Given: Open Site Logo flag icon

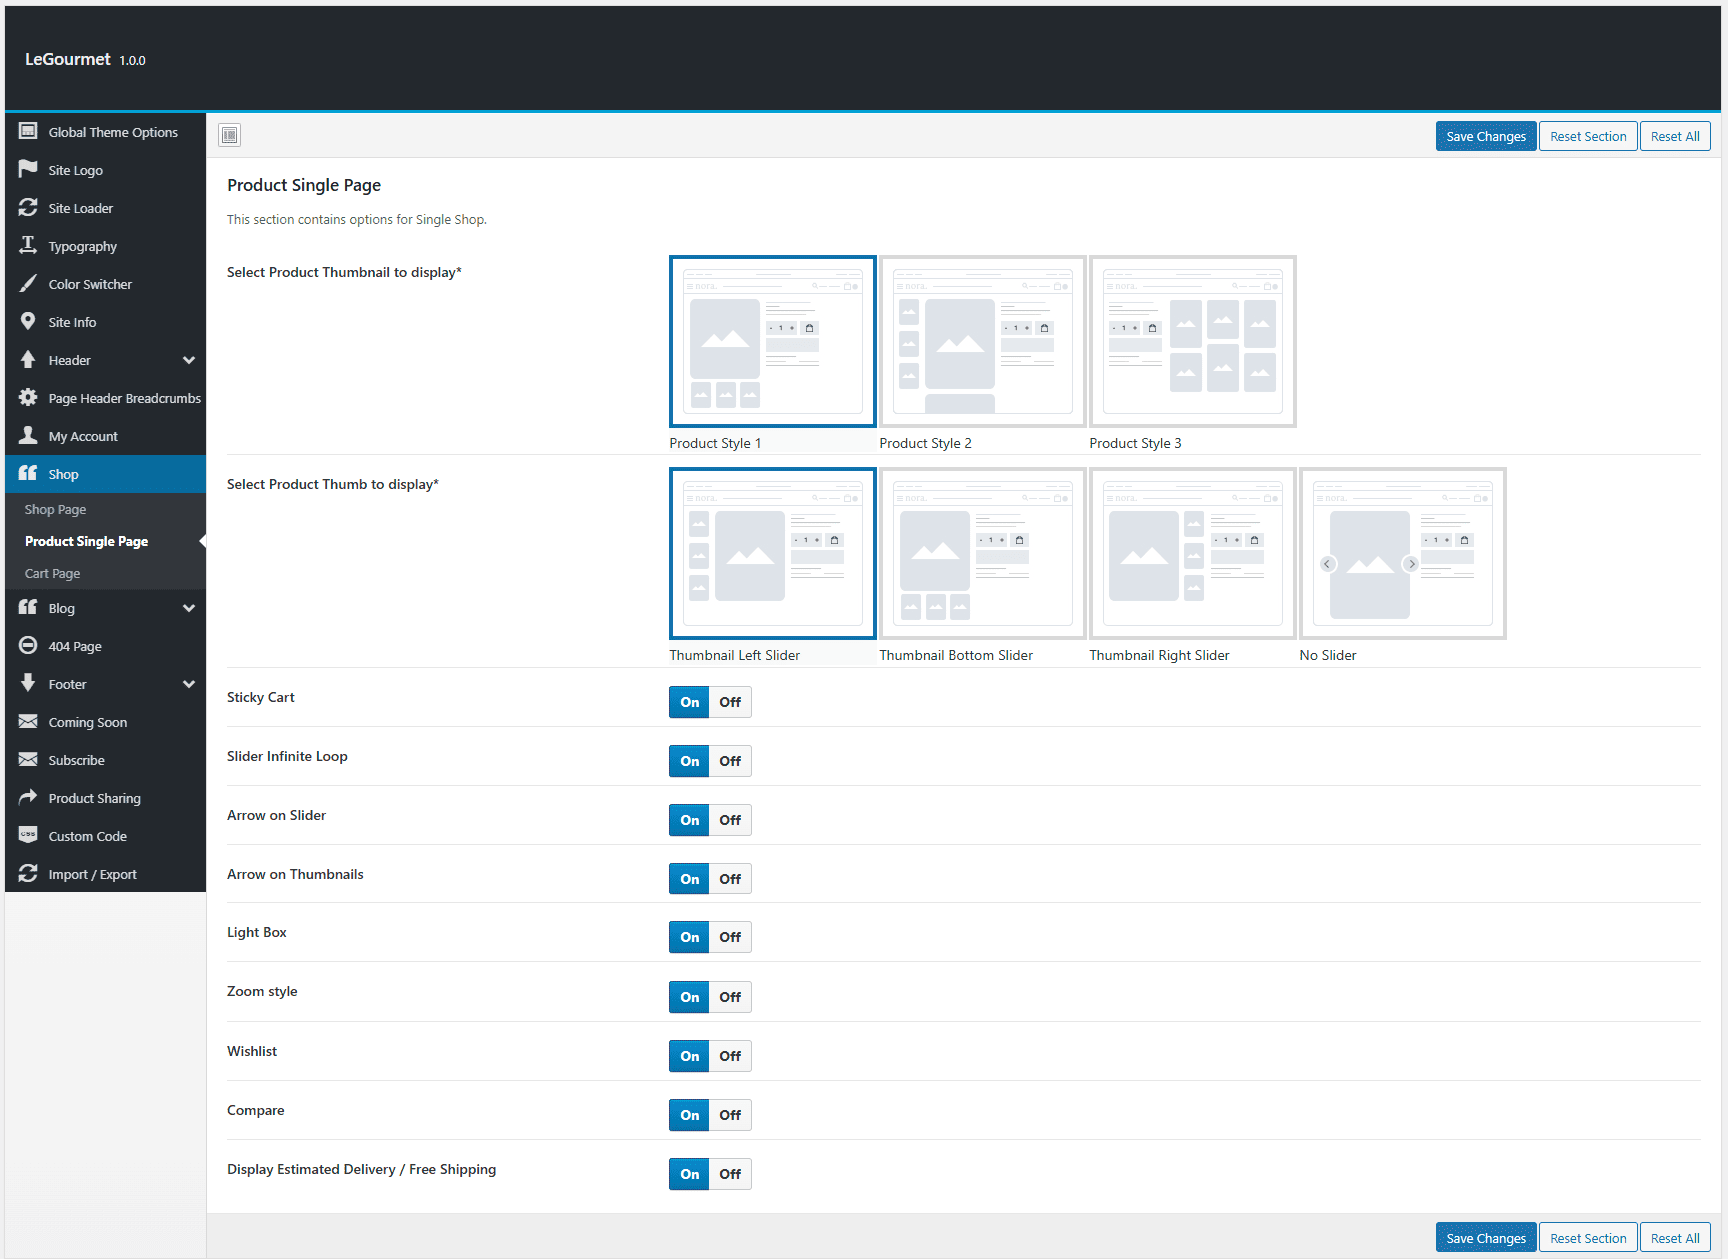Looking at the screenshot, I should click(28, 169).
